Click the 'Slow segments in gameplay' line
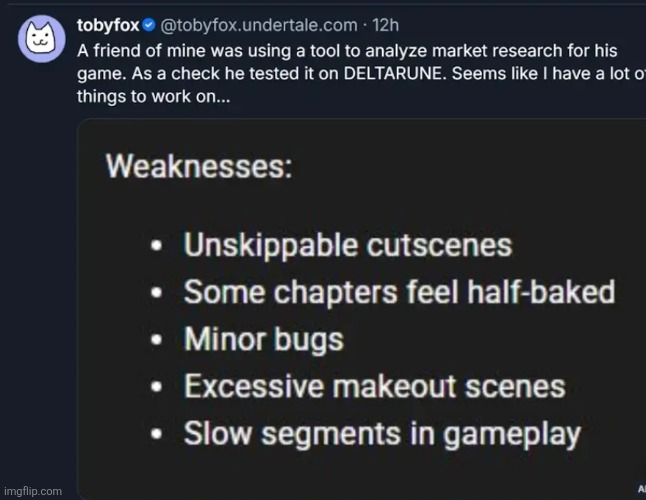 pyautogui.click(x=382, y=434)
